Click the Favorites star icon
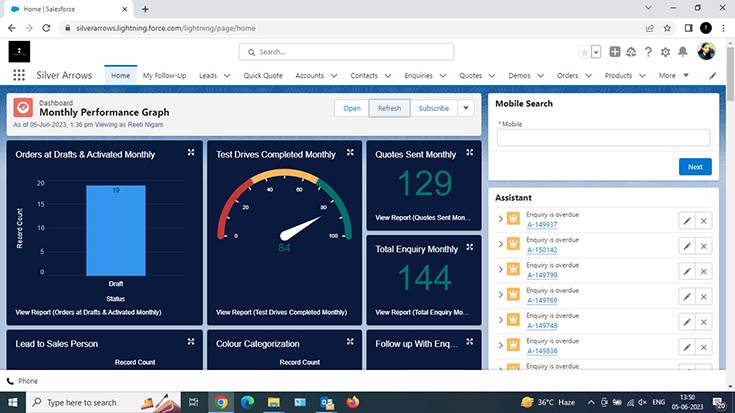Screen dimensions: 735x413 tap(585, 52)
